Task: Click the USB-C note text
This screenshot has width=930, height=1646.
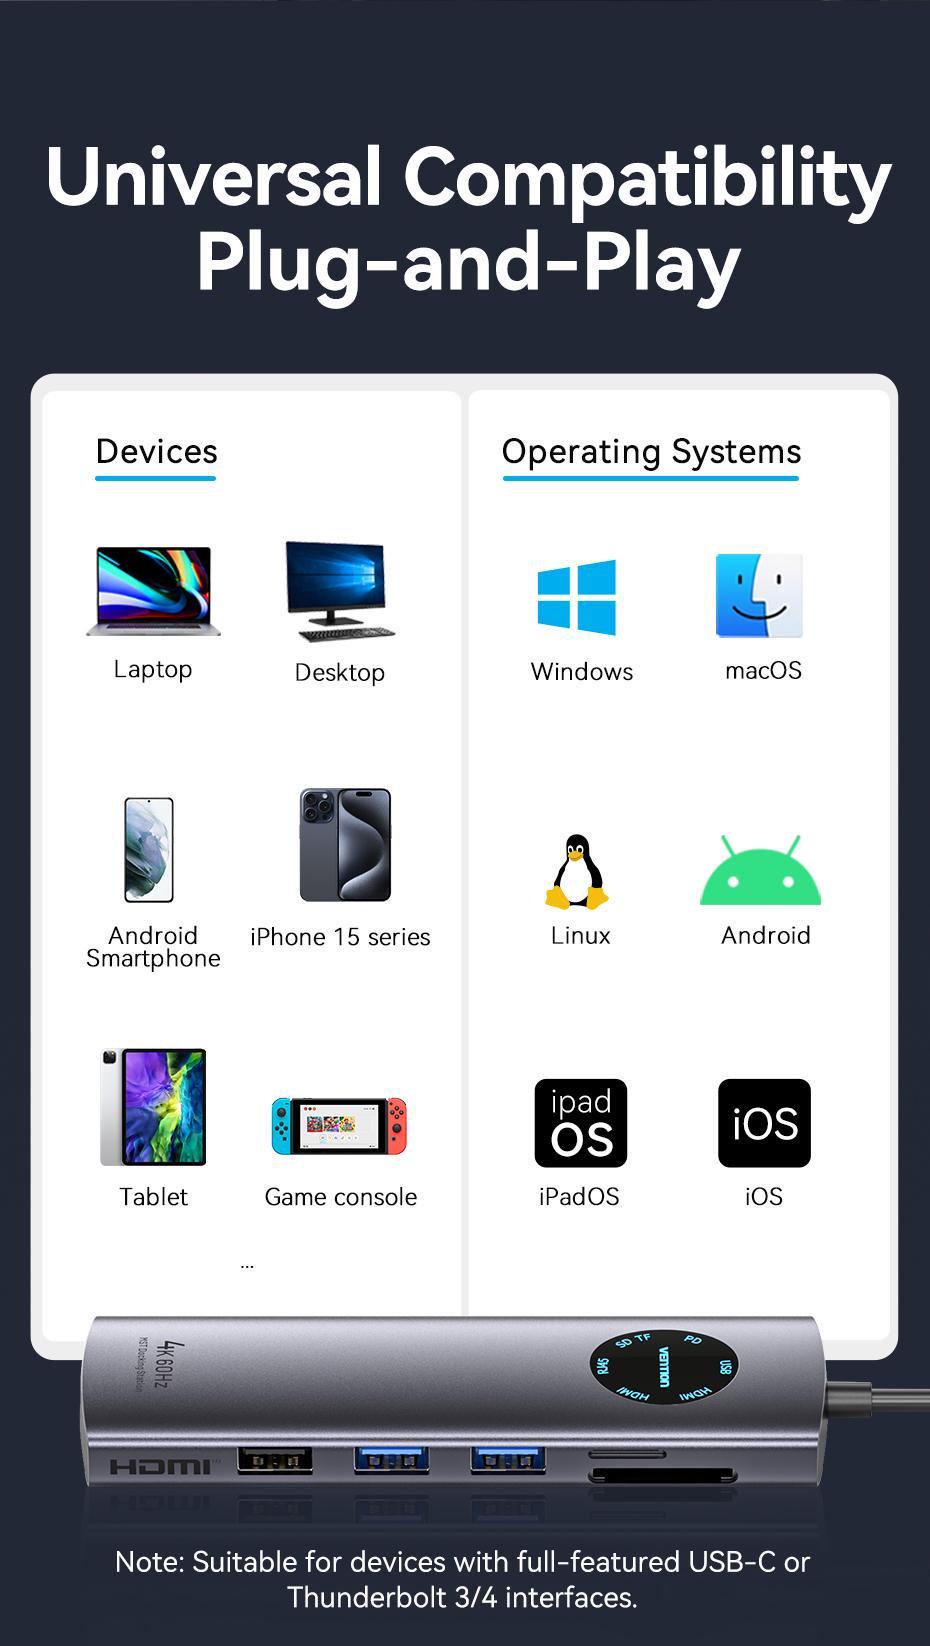Action: [462, 1579]
